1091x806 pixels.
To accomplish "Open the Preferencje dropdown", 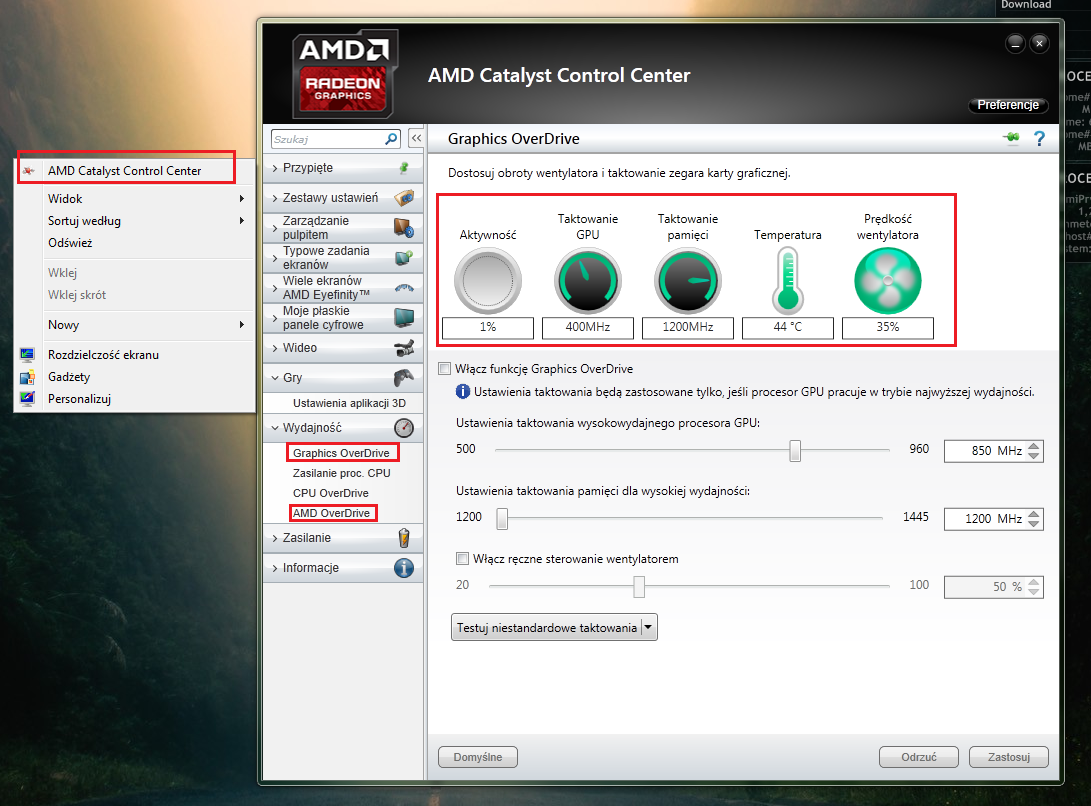I will coord(1008,105).
